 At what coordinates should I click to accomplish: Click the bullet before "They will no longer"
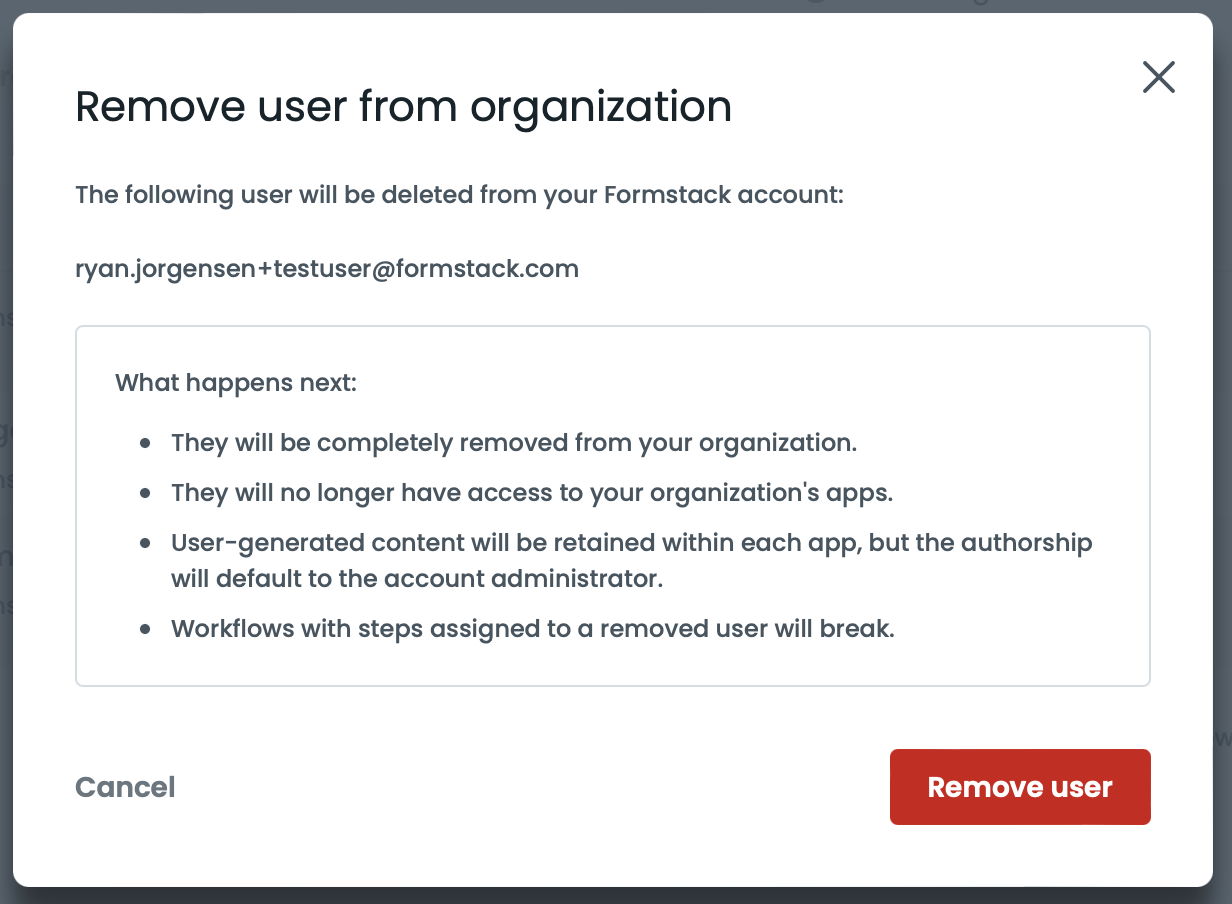tap(146, 493)
